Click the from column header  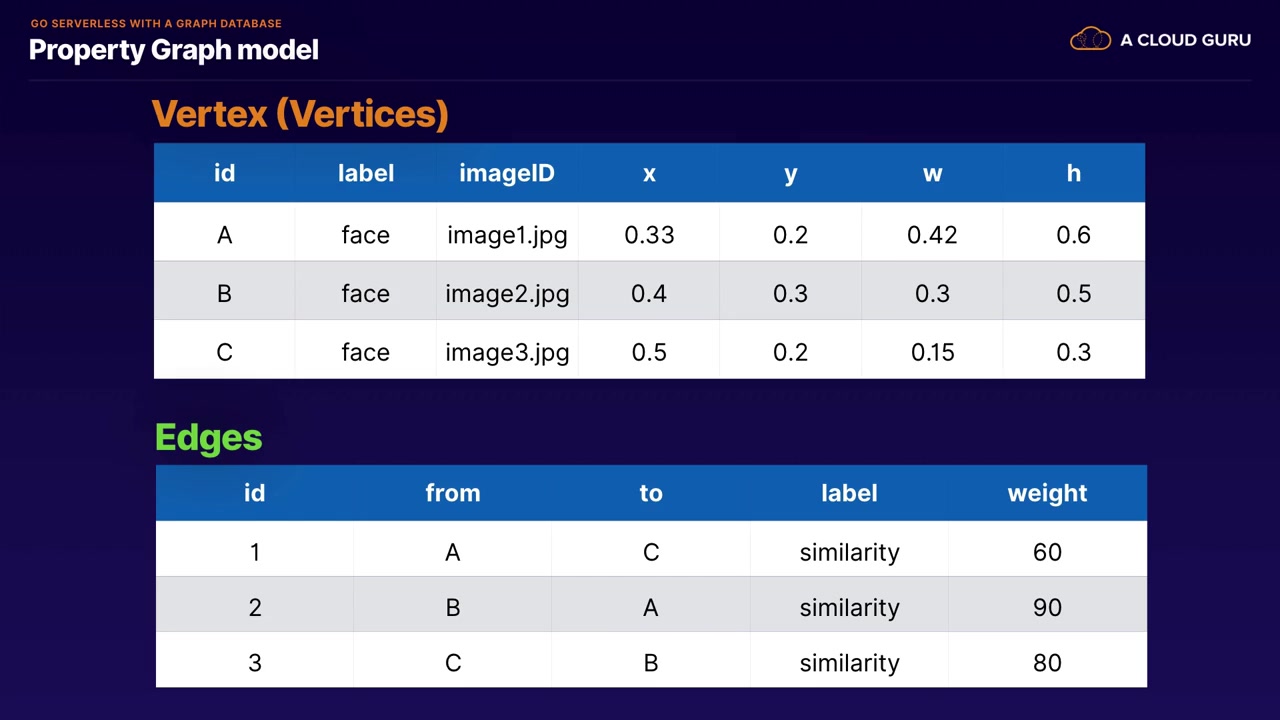(453, 493)
